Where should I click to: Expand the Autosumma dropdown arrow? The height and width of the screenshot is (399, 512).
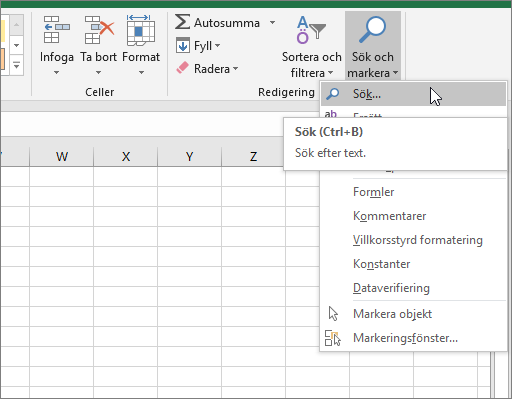[272, 22]
